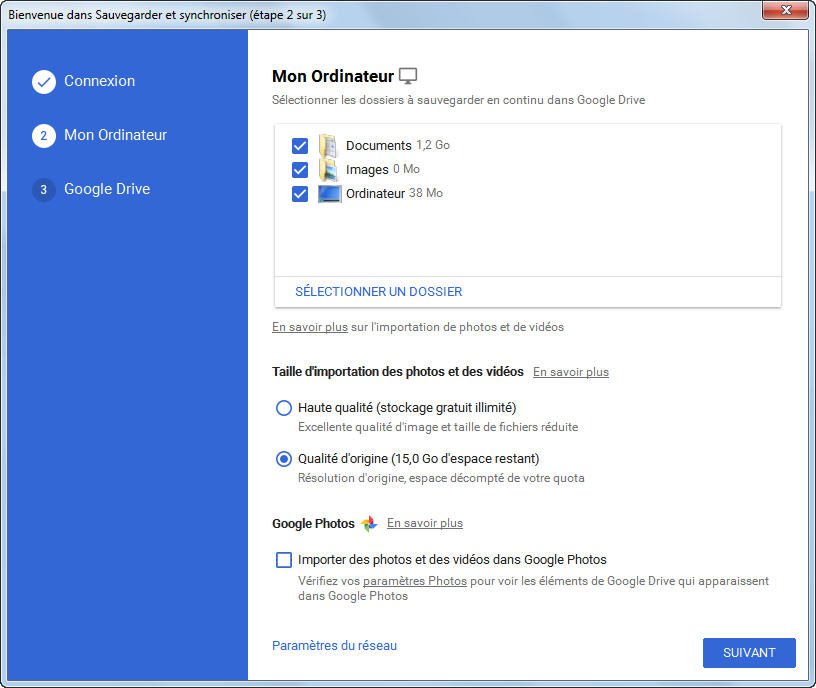Click the Documents 1,2 Go label
This screenshot has width=816, height=688.
pyautogui.click(x=398, y=145)
